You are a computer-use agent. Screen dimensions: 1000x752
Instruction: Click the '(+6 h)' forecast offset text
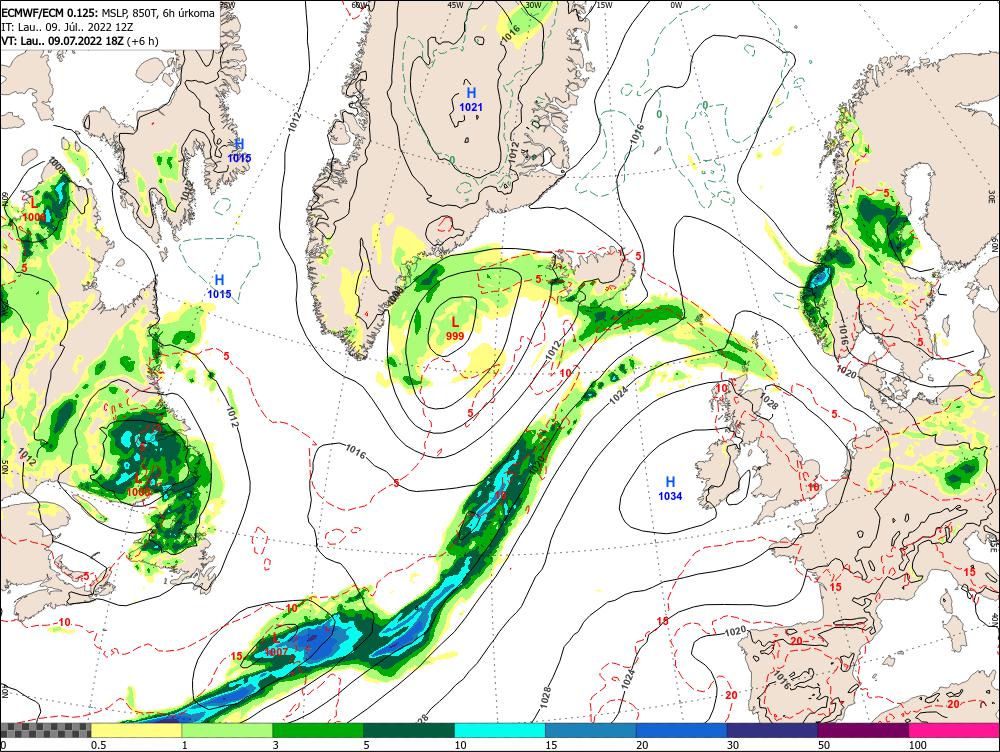[143, 41]
